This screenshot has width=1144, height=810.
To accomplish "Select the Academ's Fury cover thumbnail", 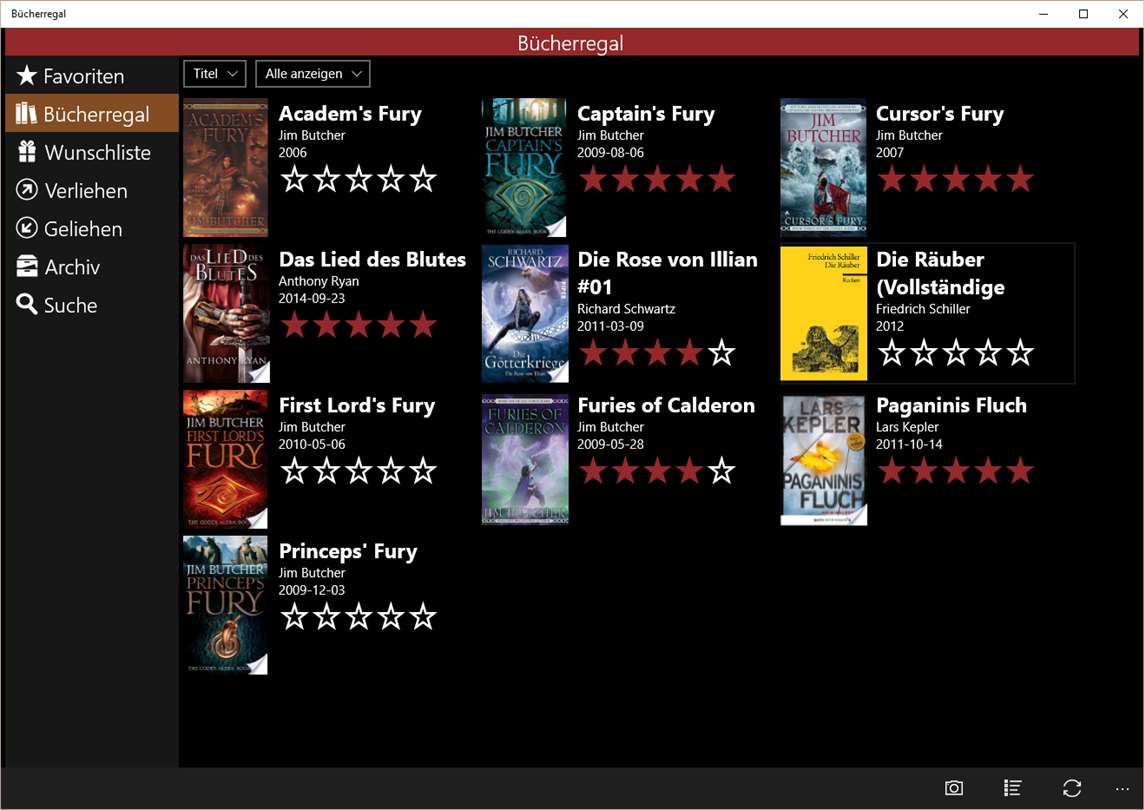I will point(225,168).
